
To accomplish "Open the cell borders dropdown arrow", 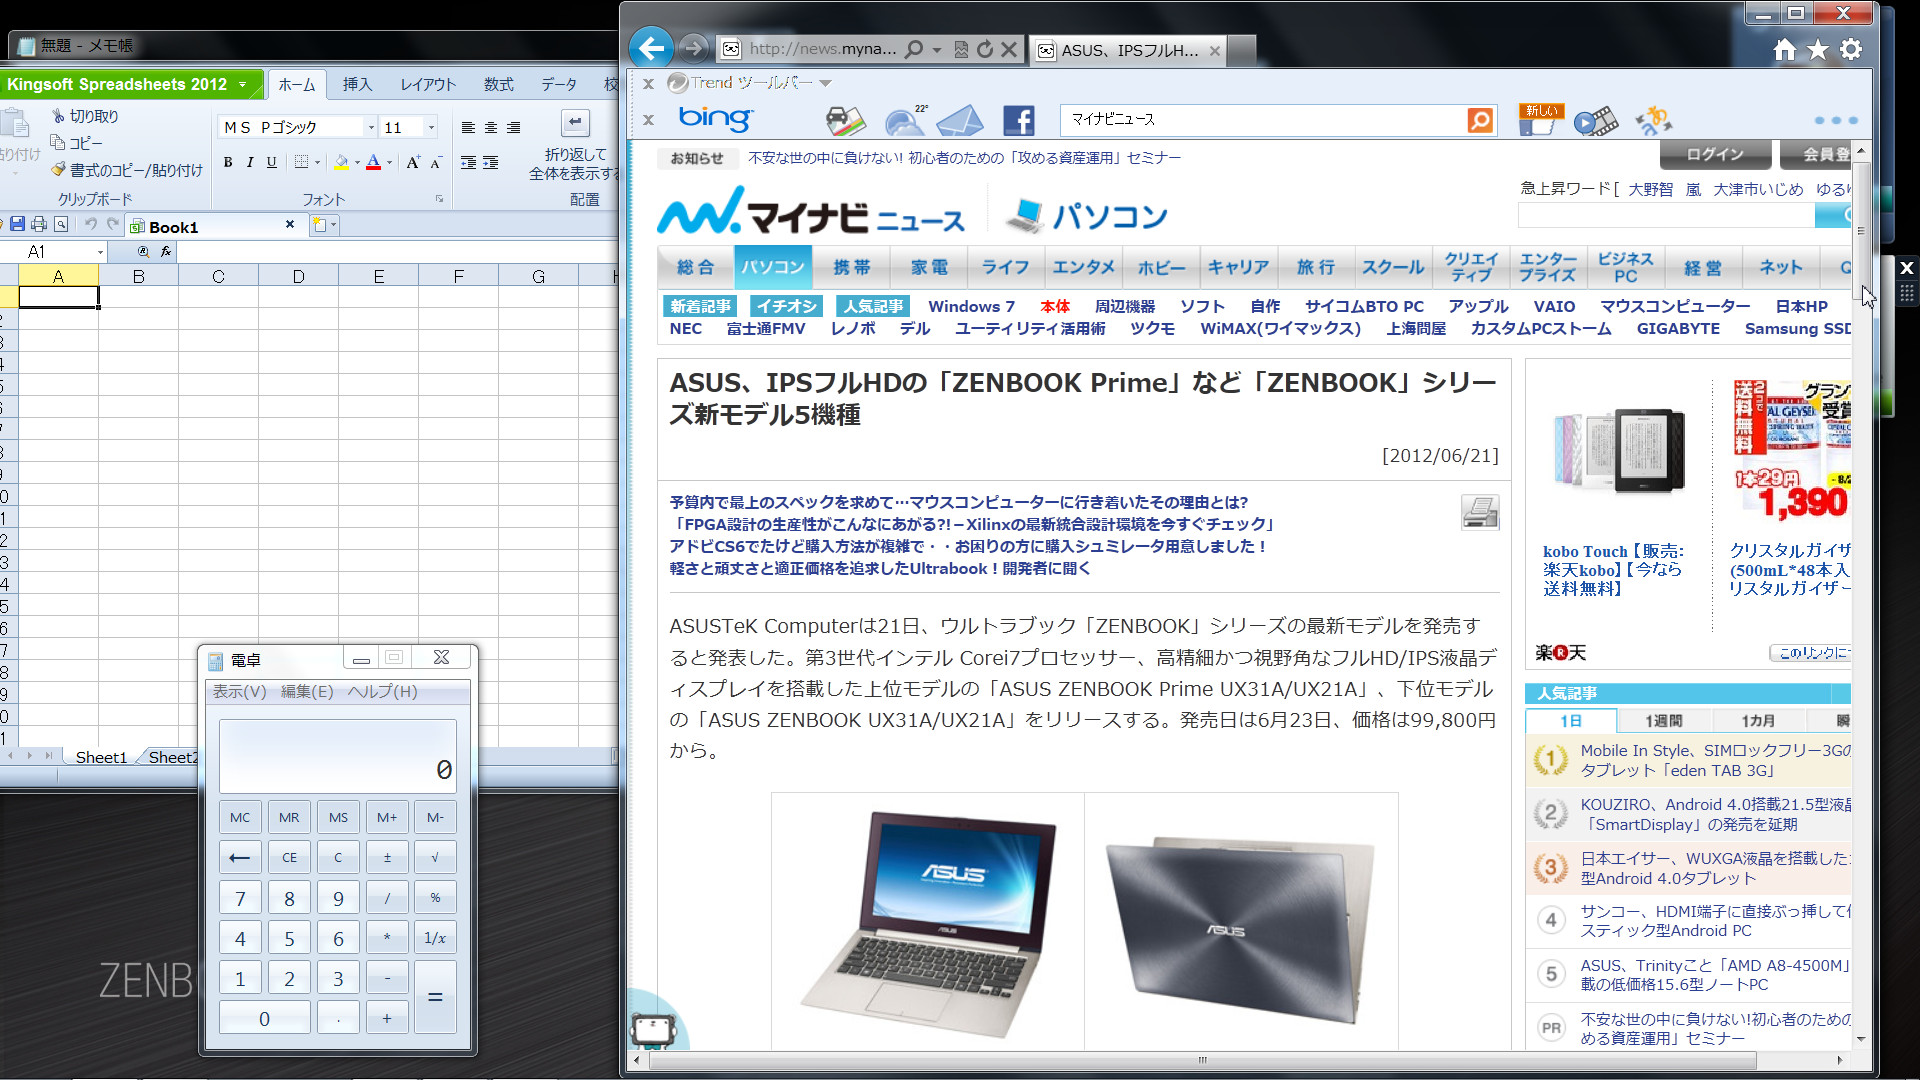I will 318,162.
